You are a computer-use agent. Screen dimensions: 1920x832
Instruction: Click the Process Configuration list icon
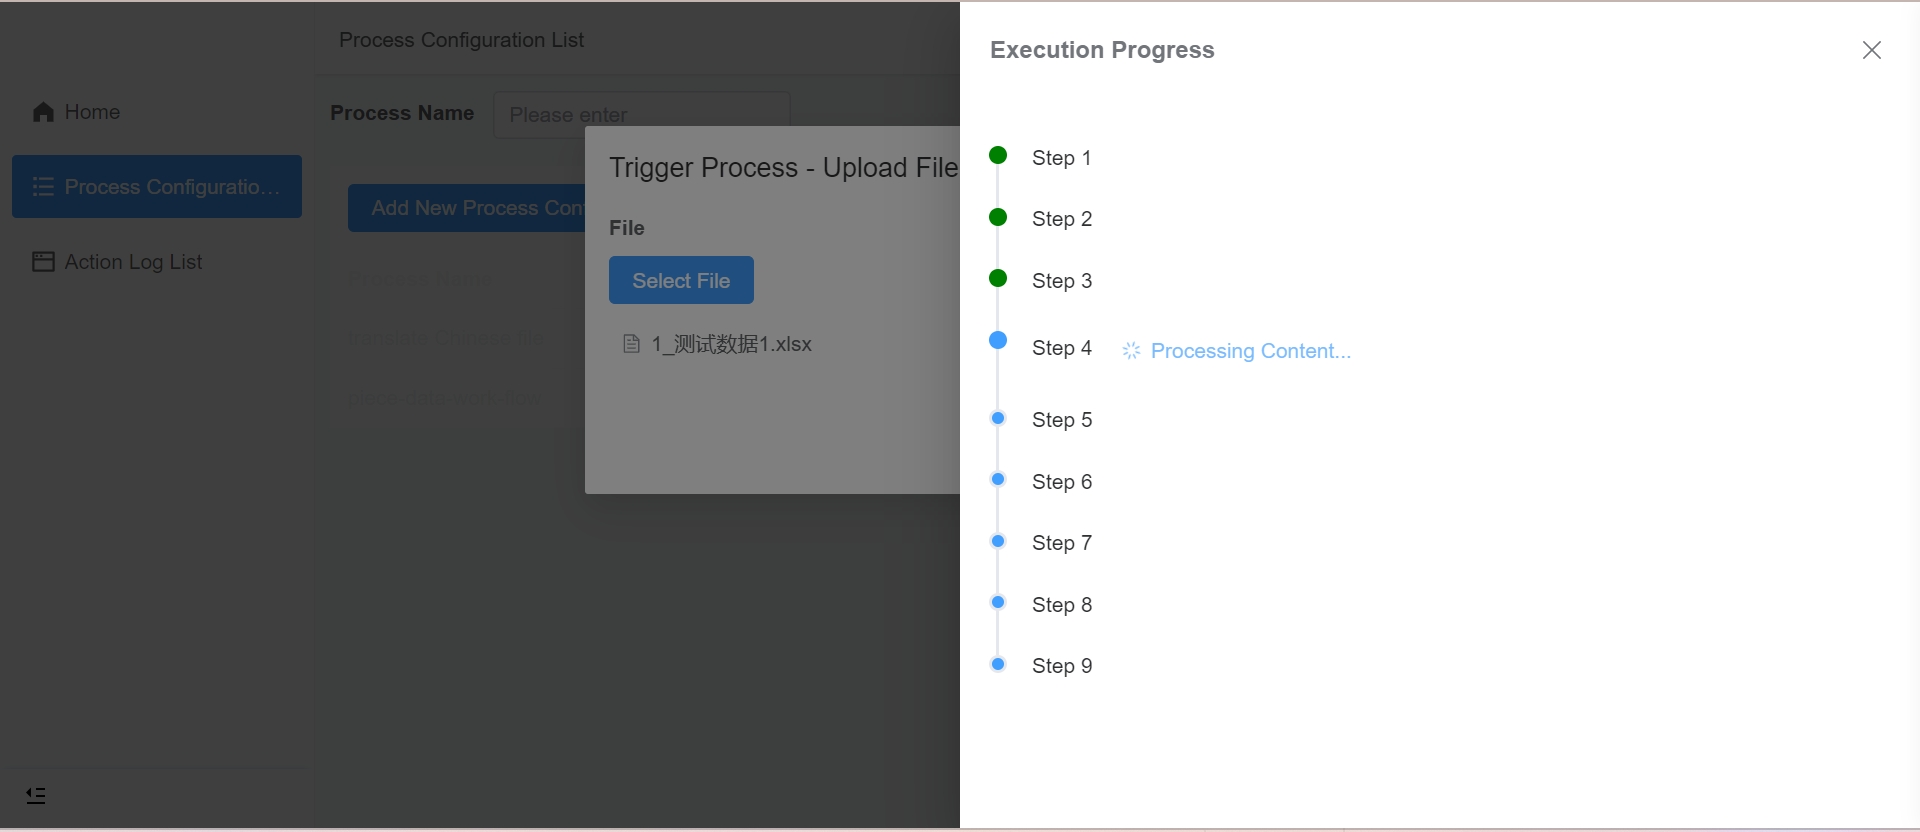pos(42,187)
